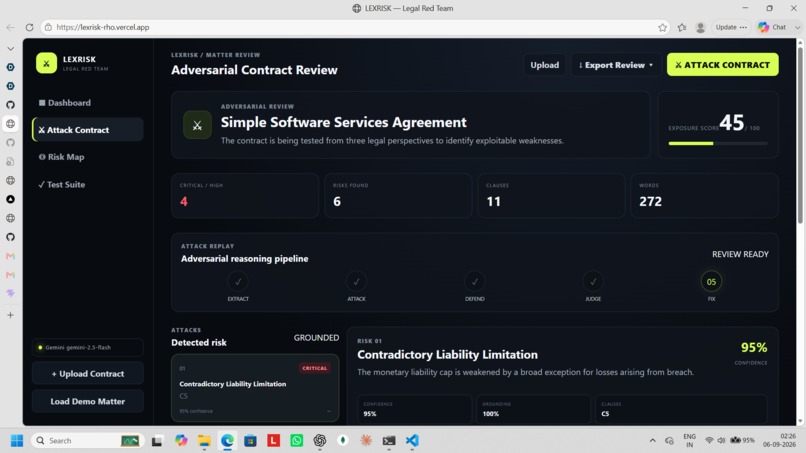806x453 pixels.
Task: Click the + Upload Contract sidebar button
Action: 87,374
